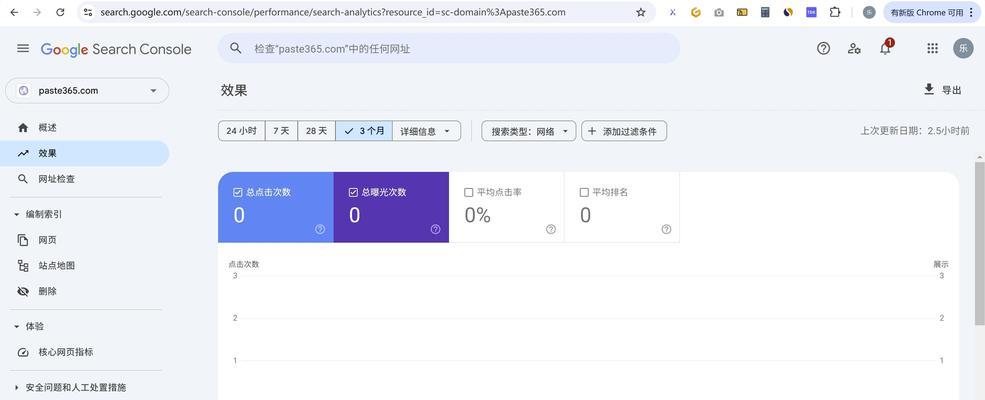Open the 搜索类型：网络 filter dropdown
This screenshot has height=400, width=985.
529,131
